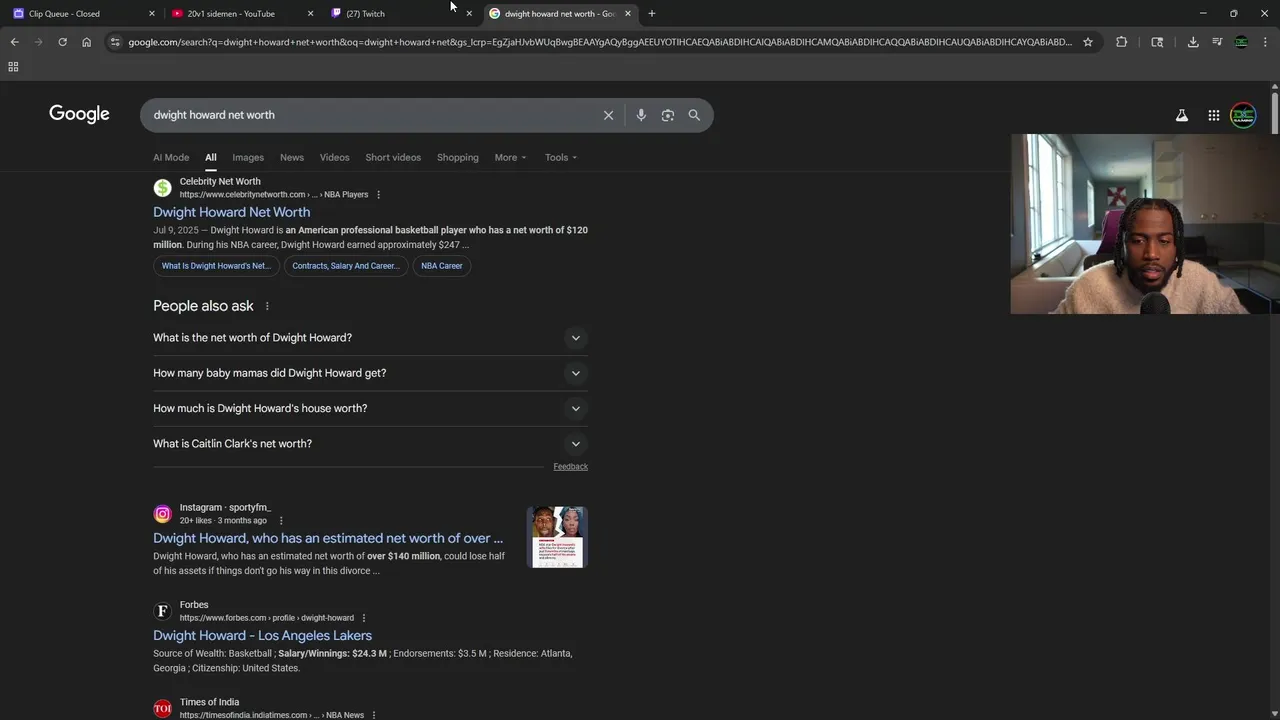Image resolution: width=1280 pixels, height=720 pixels.
Task: Switch to Videos results tab
Action: 334,157
